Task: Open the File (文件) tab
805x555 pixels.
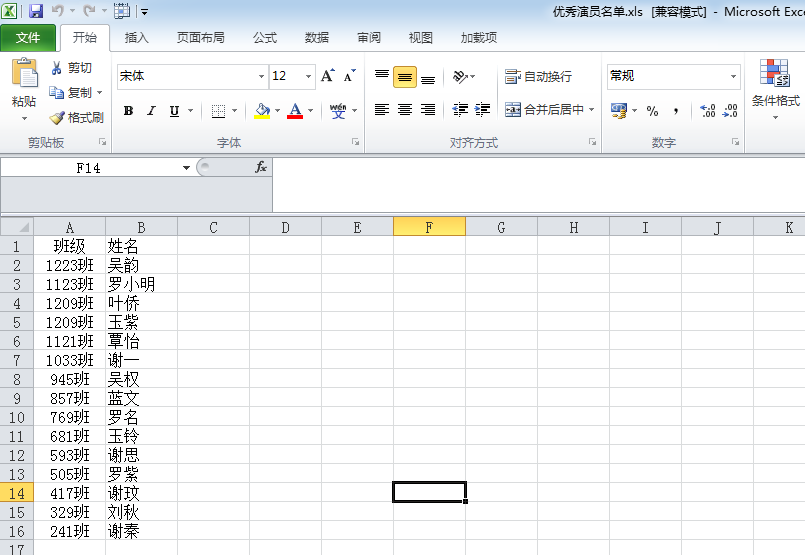Action: pos(28,37)
